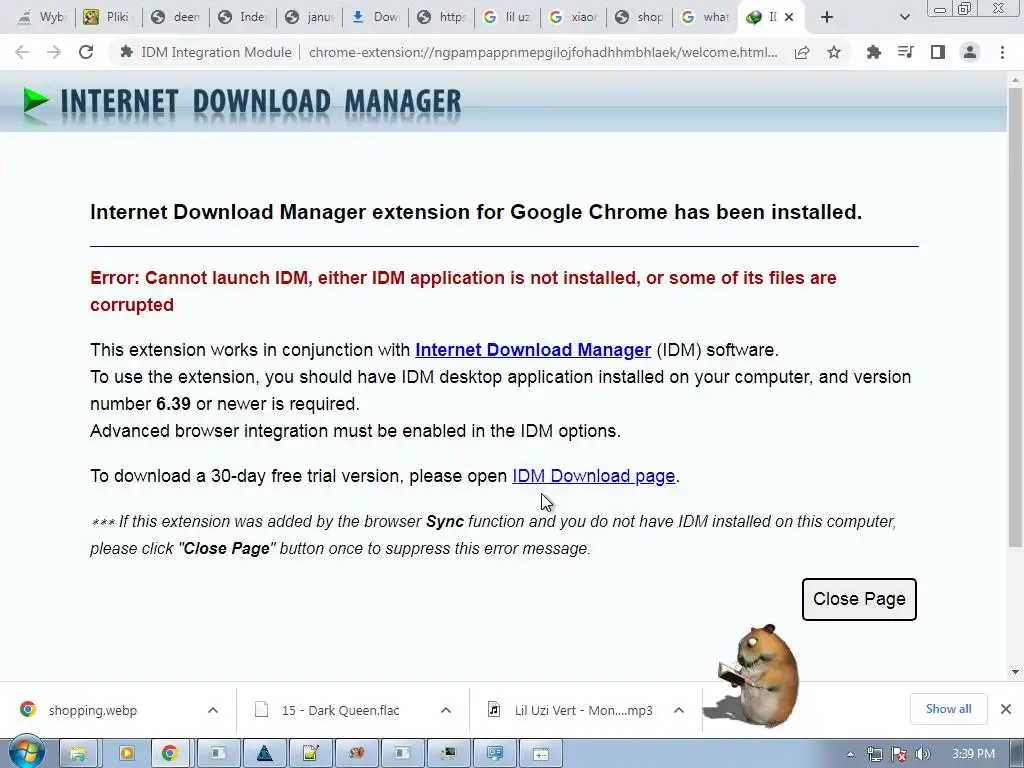Switch to the 'janu' tab
Image resolution: width=1024 pixels, height=768 pixels.
tap(310, 18)
